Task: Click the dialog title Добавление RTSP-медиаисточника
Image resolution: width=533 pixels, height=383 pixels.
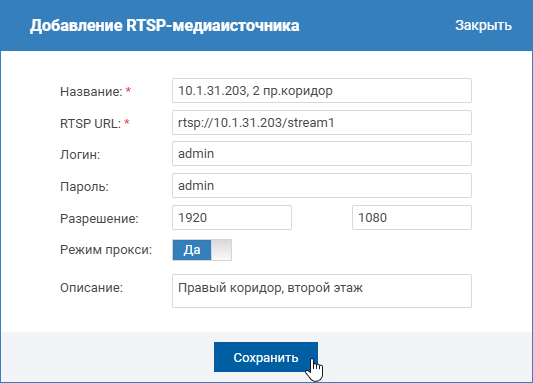Action: tap(165, 25)
